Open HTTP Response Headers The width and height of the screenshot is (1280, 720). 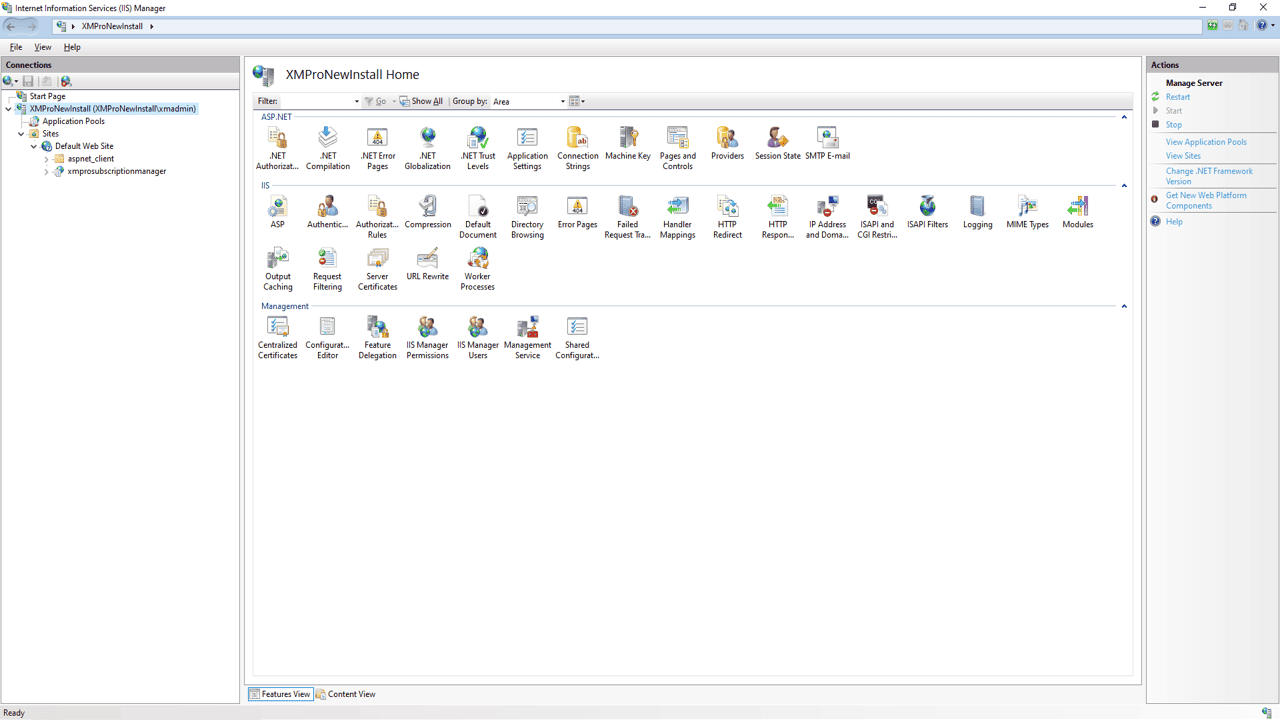tap(777, 217)
